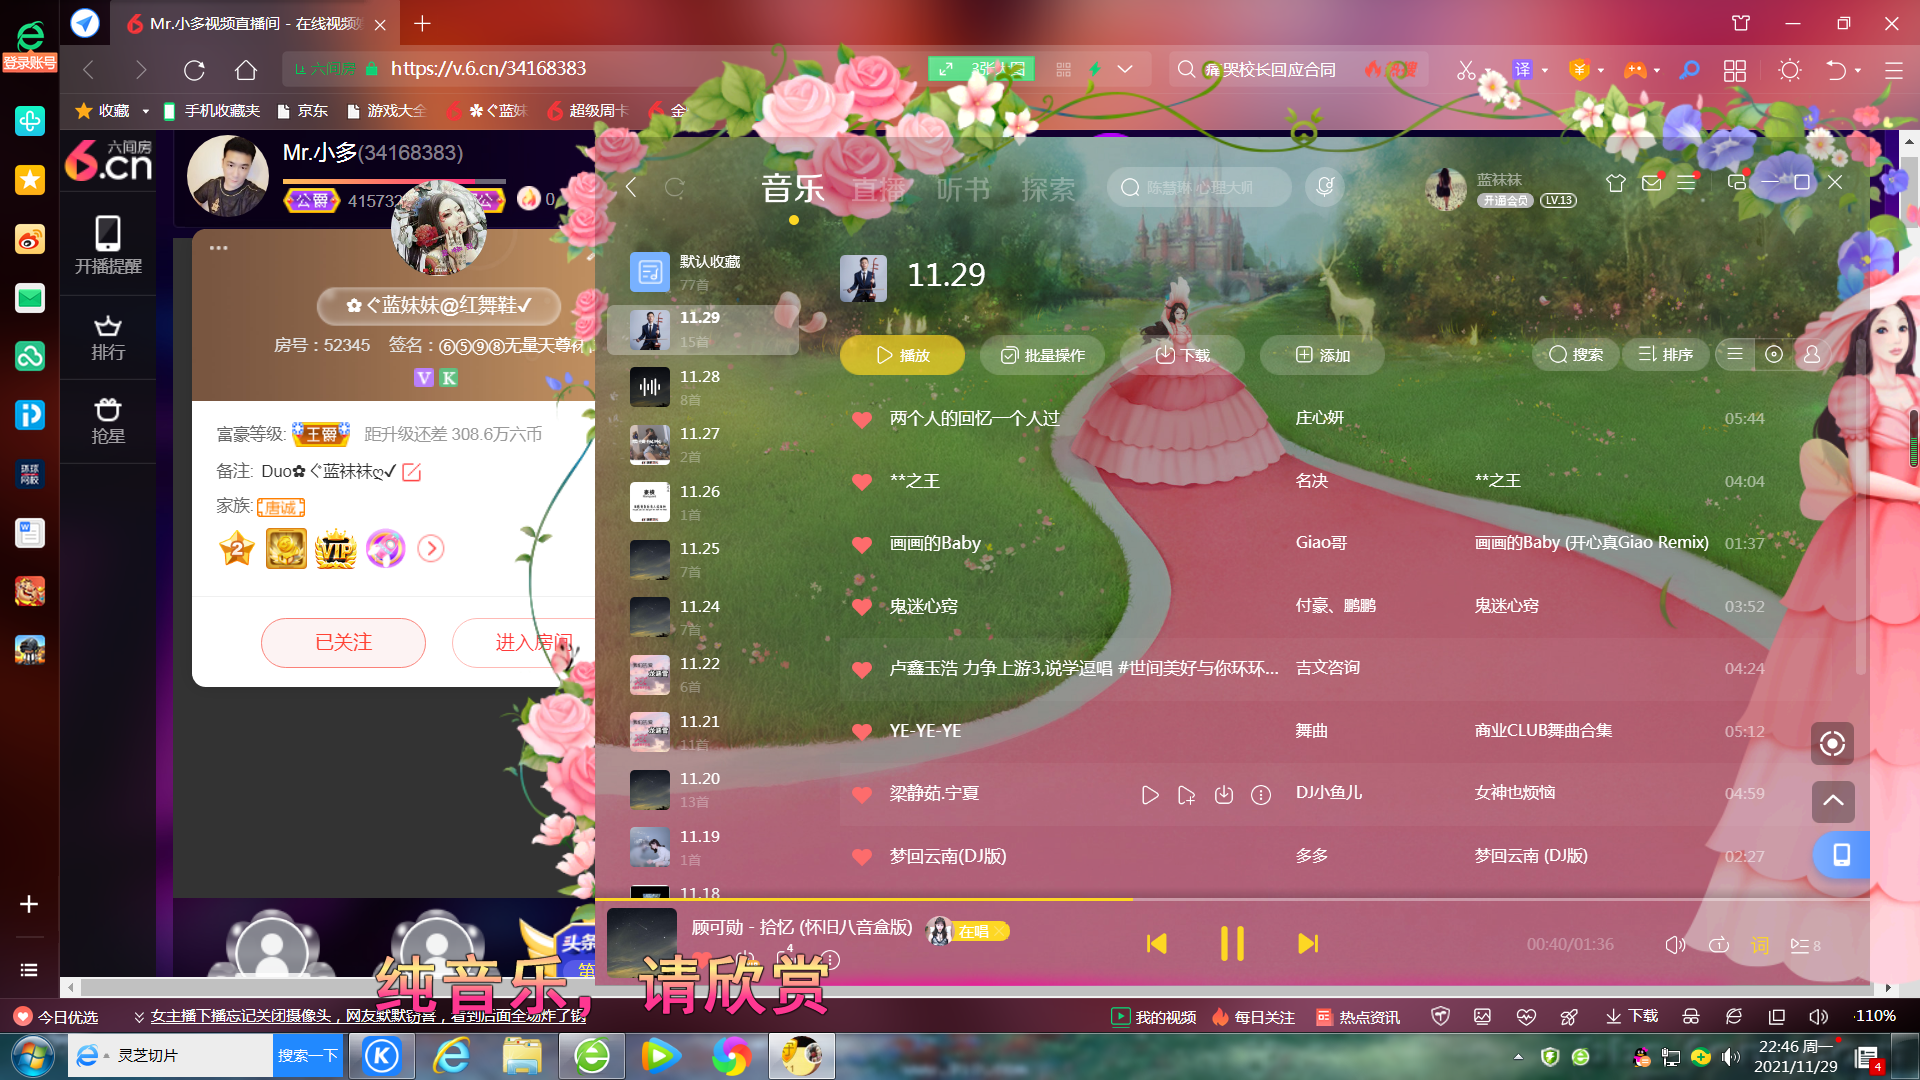Unlike the song 梦回云南(DJ版)
This screenshot has width=1920, height=1080.
click(x=862, y=857)
